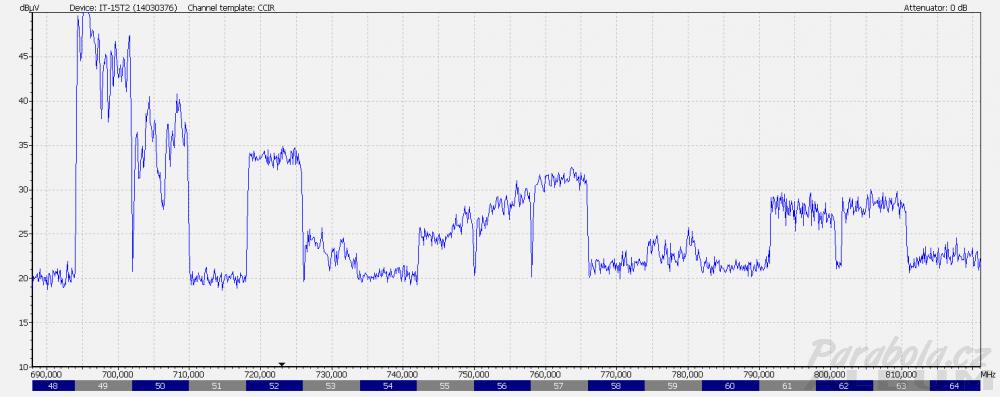
Task: Select channel 55 block in channel bar
Action: (x=445, y=386)
